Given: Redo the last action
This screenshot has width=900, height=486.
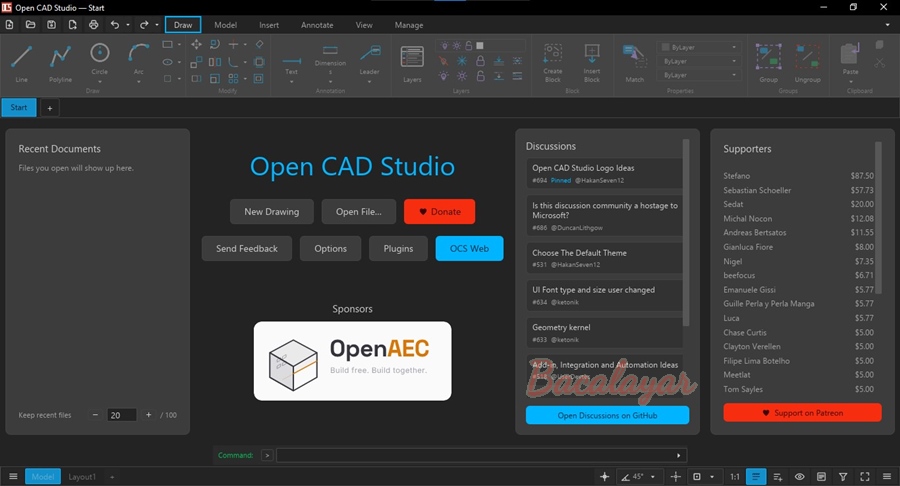Looking at the screenshot, I should coord(144,25).
